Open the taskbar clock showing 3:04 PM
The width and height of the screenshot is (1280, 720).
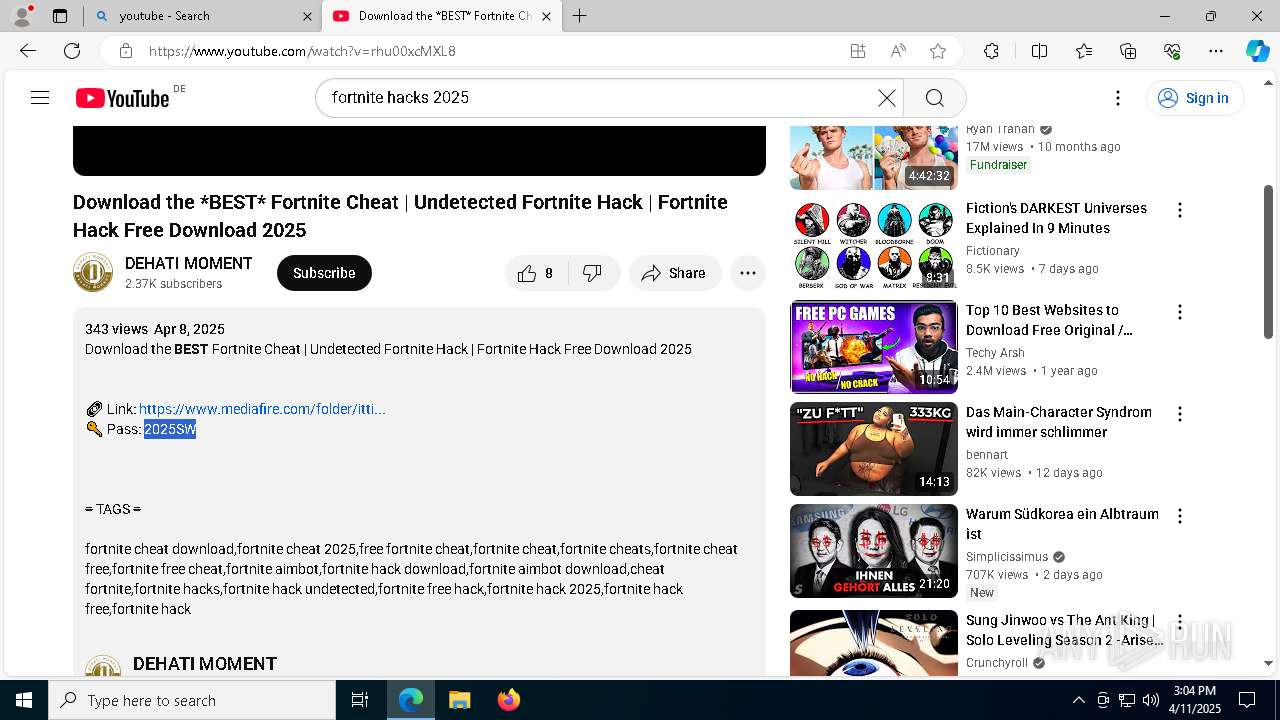pos(1195,700)
